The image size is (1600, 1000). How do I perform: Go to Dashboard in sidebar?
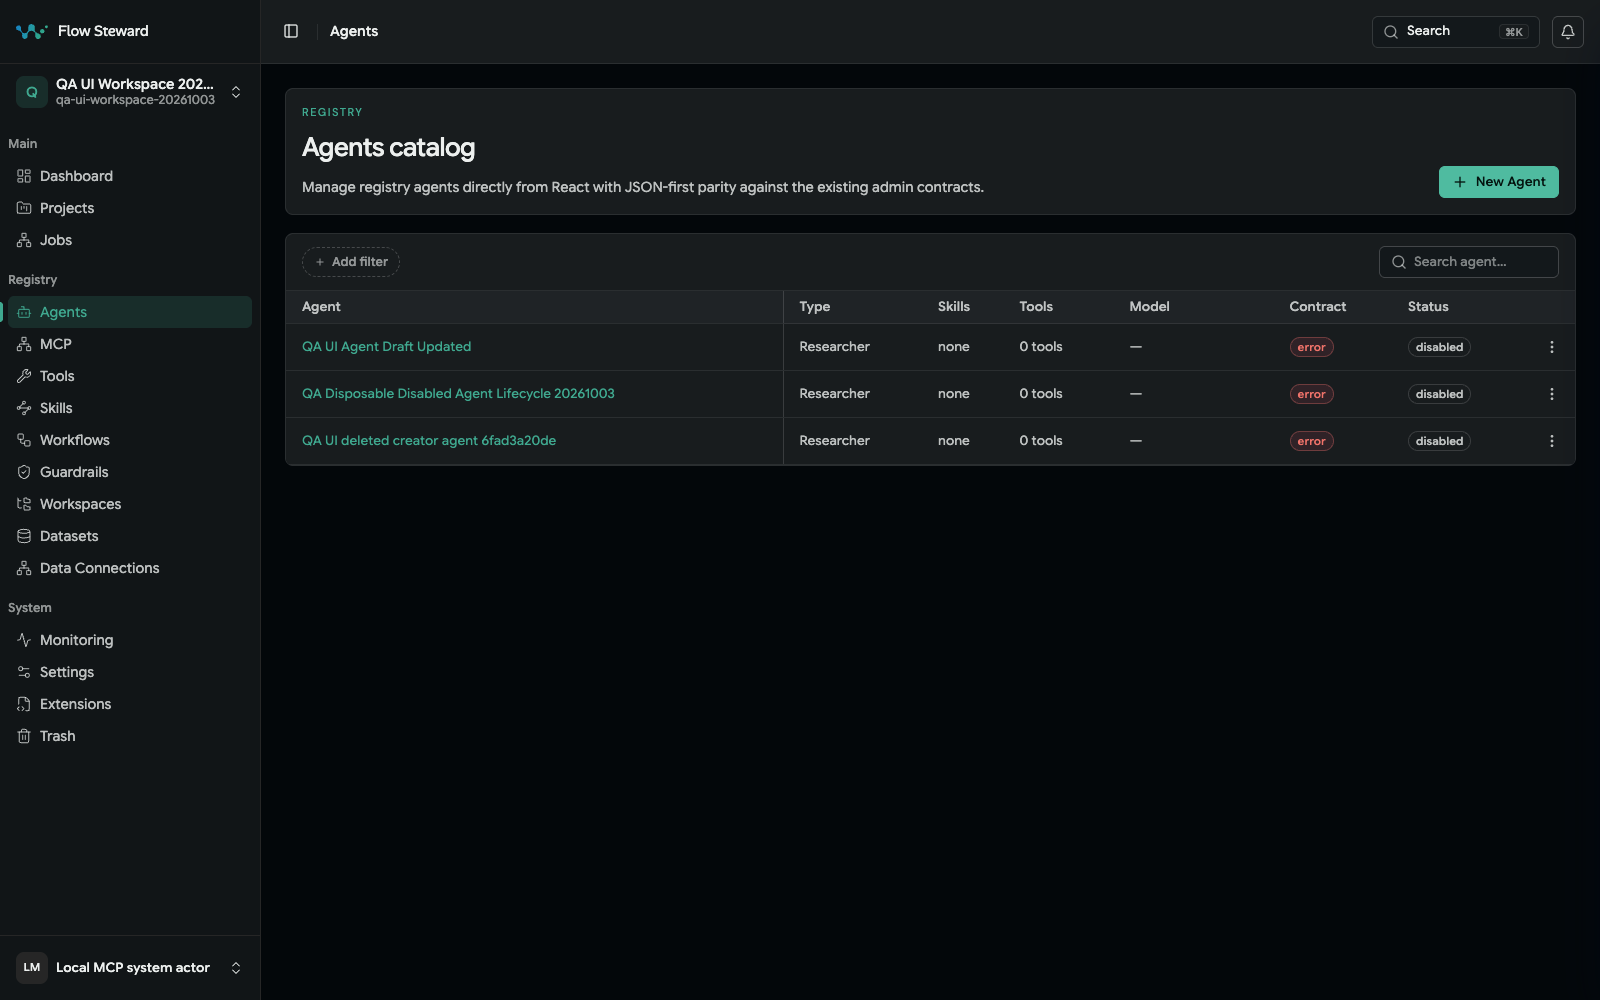(x=130, y=176)
